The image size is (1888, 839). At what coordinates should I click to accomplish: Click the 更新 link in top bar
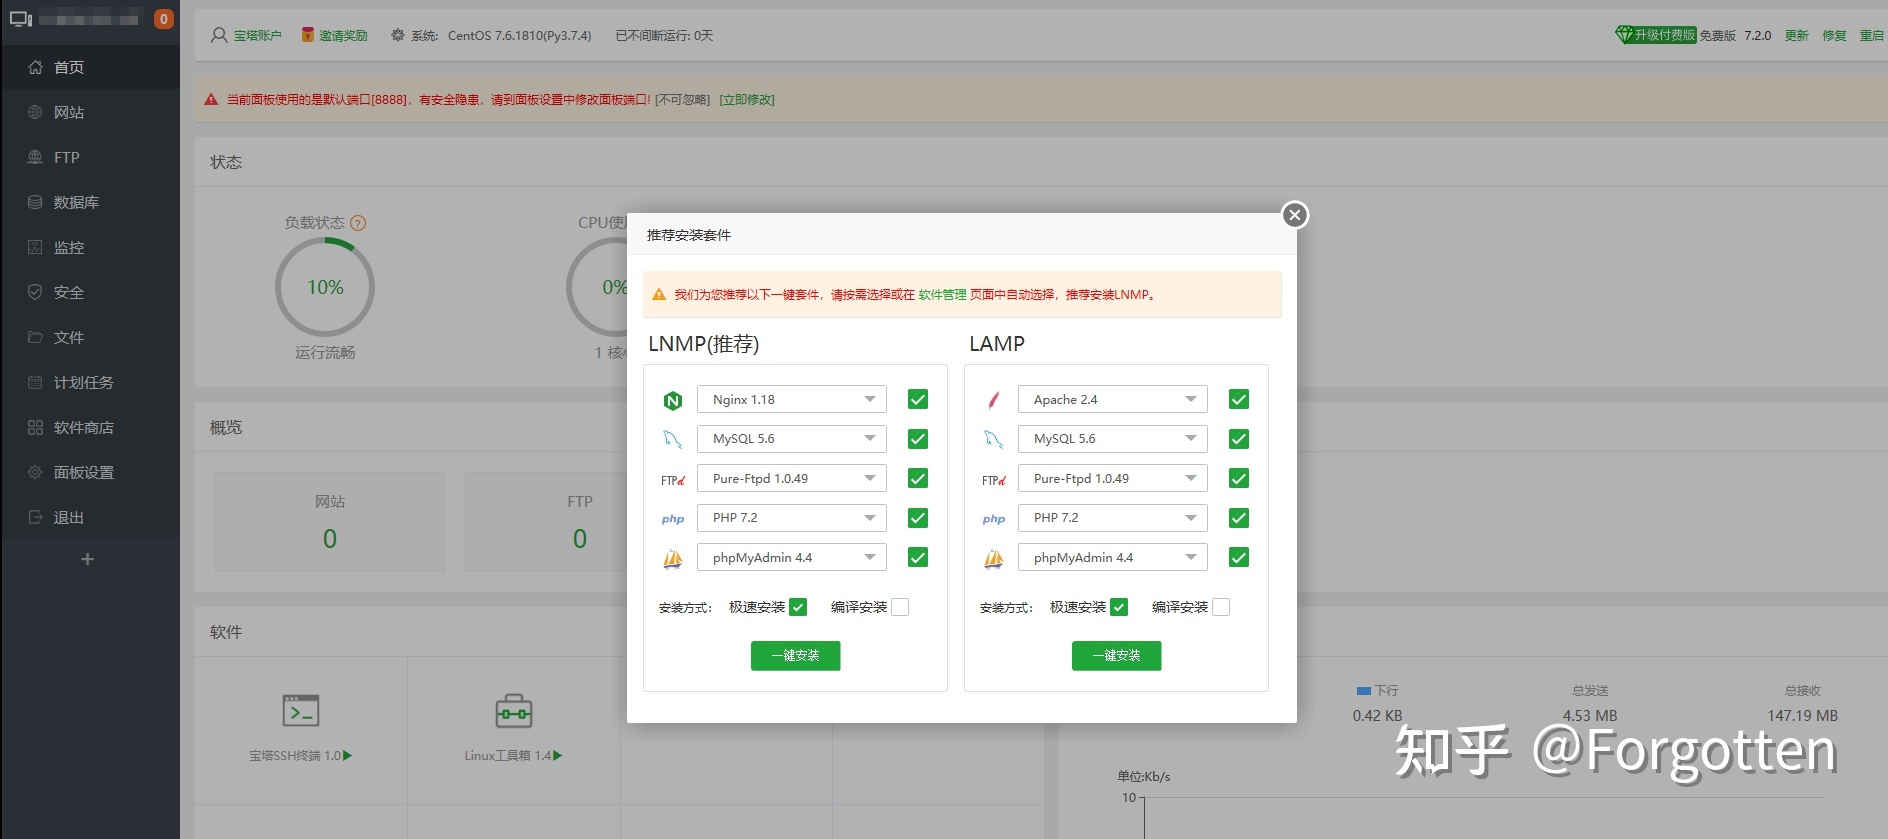(x=1797, y=35)
